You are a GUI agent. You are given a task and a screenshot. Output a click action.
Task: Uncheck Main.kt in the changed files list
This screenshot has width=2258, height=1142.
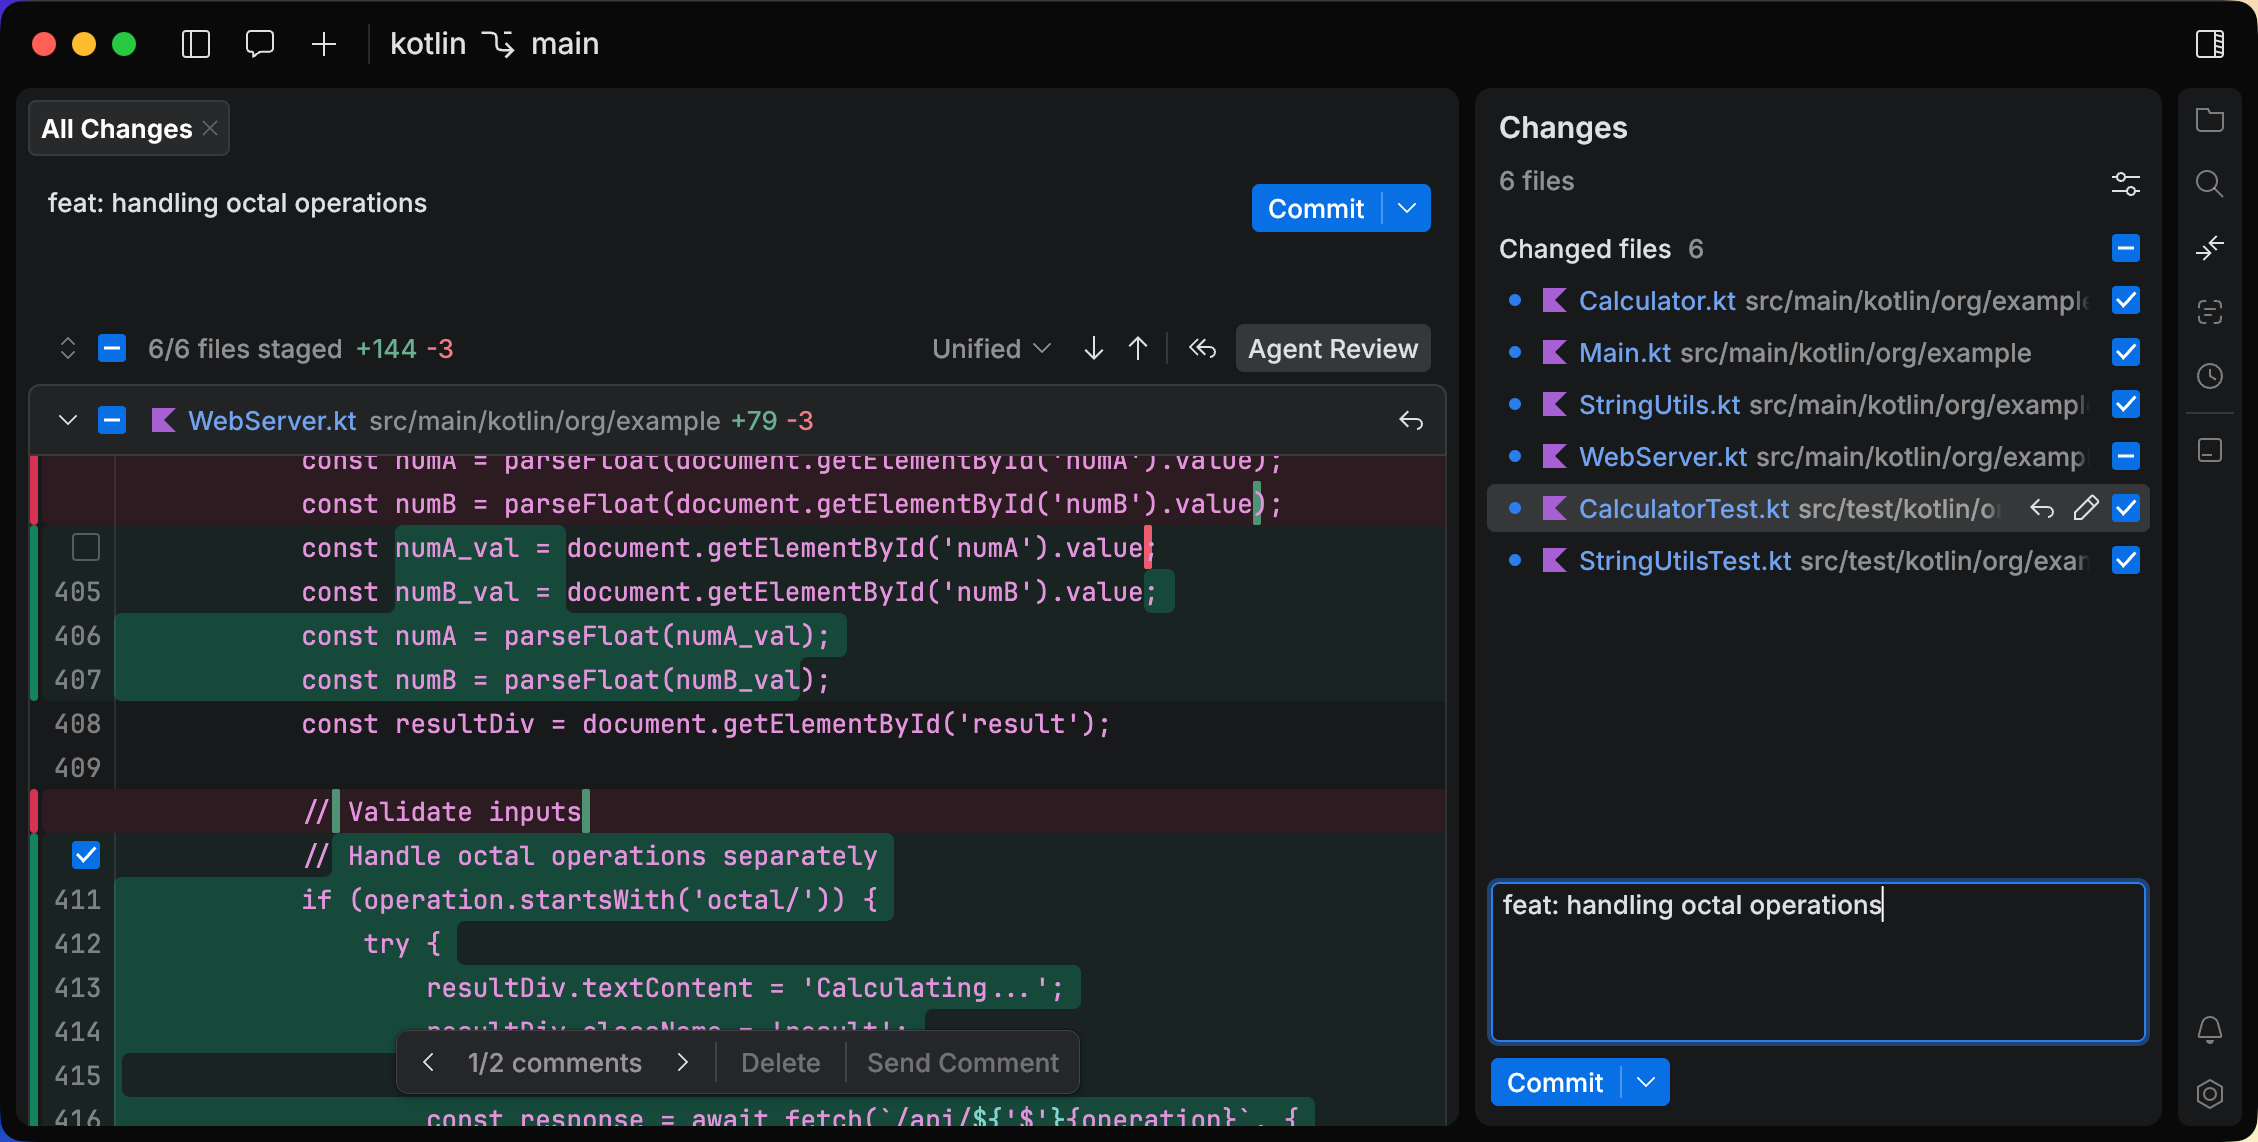tap(2127, 352)
